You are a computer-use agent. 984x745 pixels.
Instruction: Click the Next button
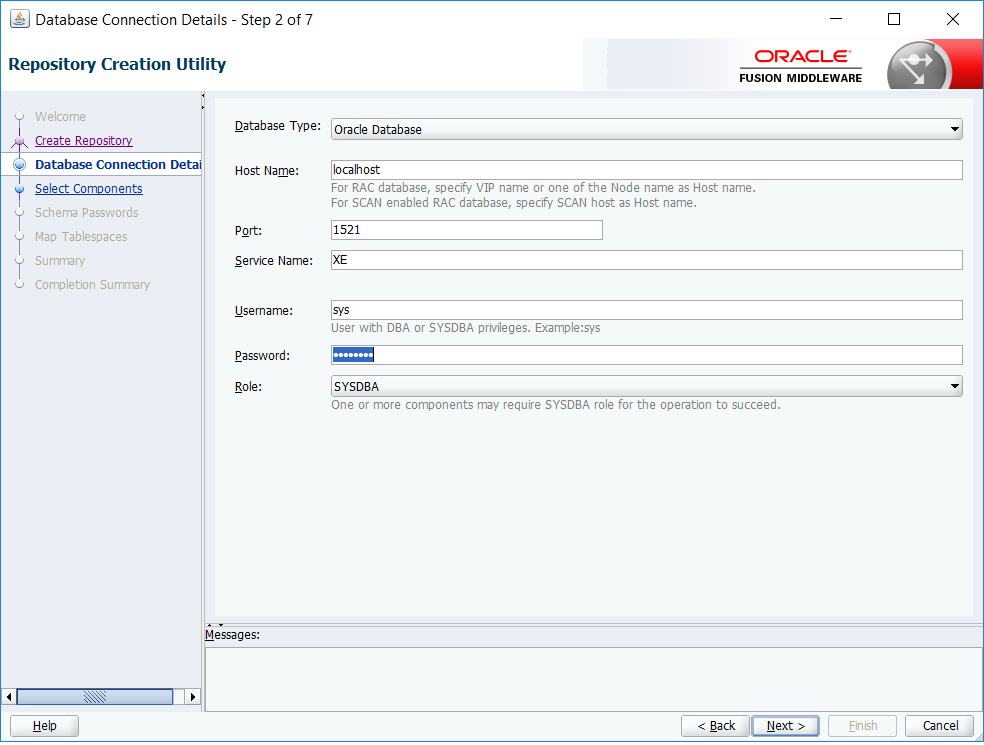coord(786,725)
